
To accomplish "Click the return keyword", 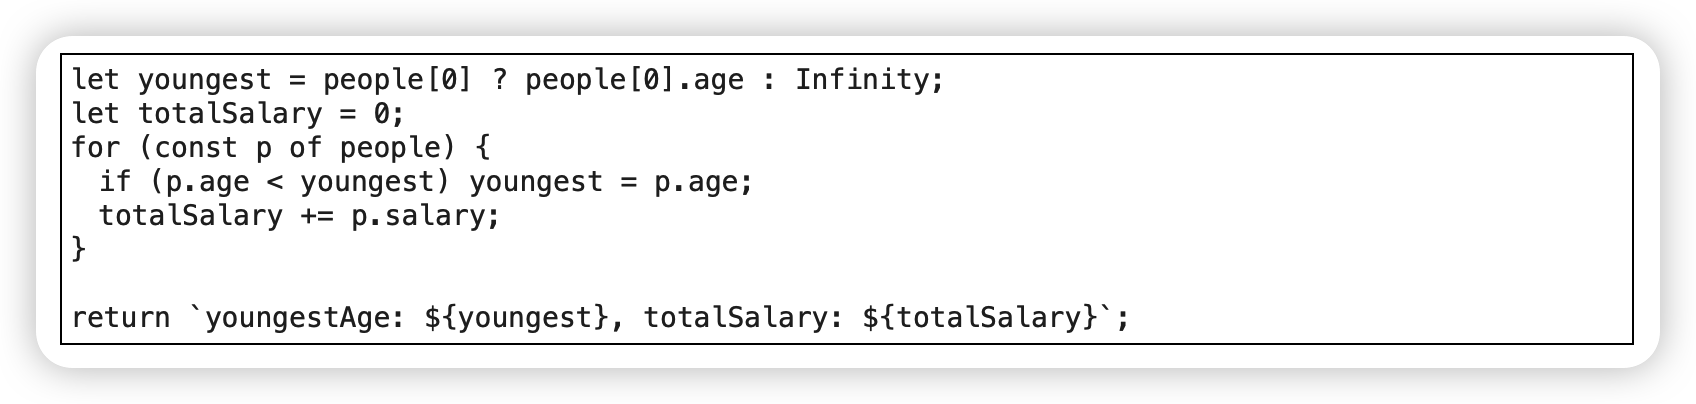I will click(x=121, y=318).
